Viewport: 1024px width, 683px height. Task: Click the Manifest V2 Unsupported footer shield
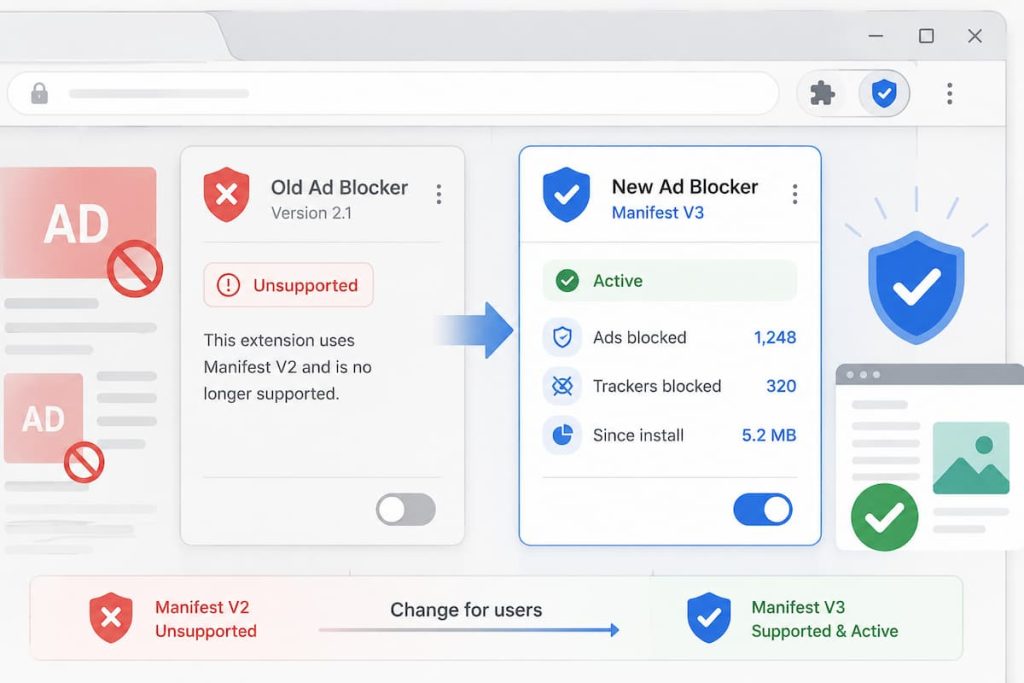[x=111, y=618]
